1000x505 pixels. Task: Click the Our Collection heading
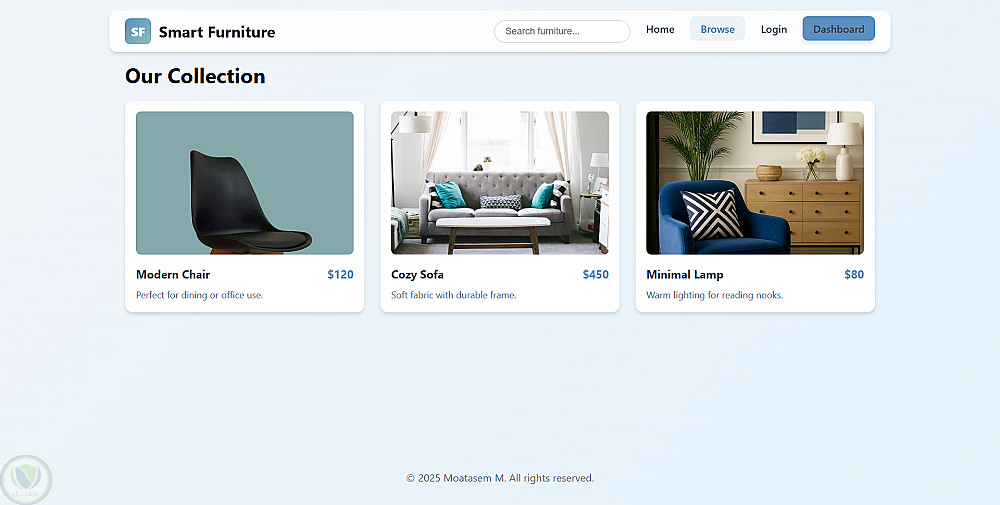(195, 76)
